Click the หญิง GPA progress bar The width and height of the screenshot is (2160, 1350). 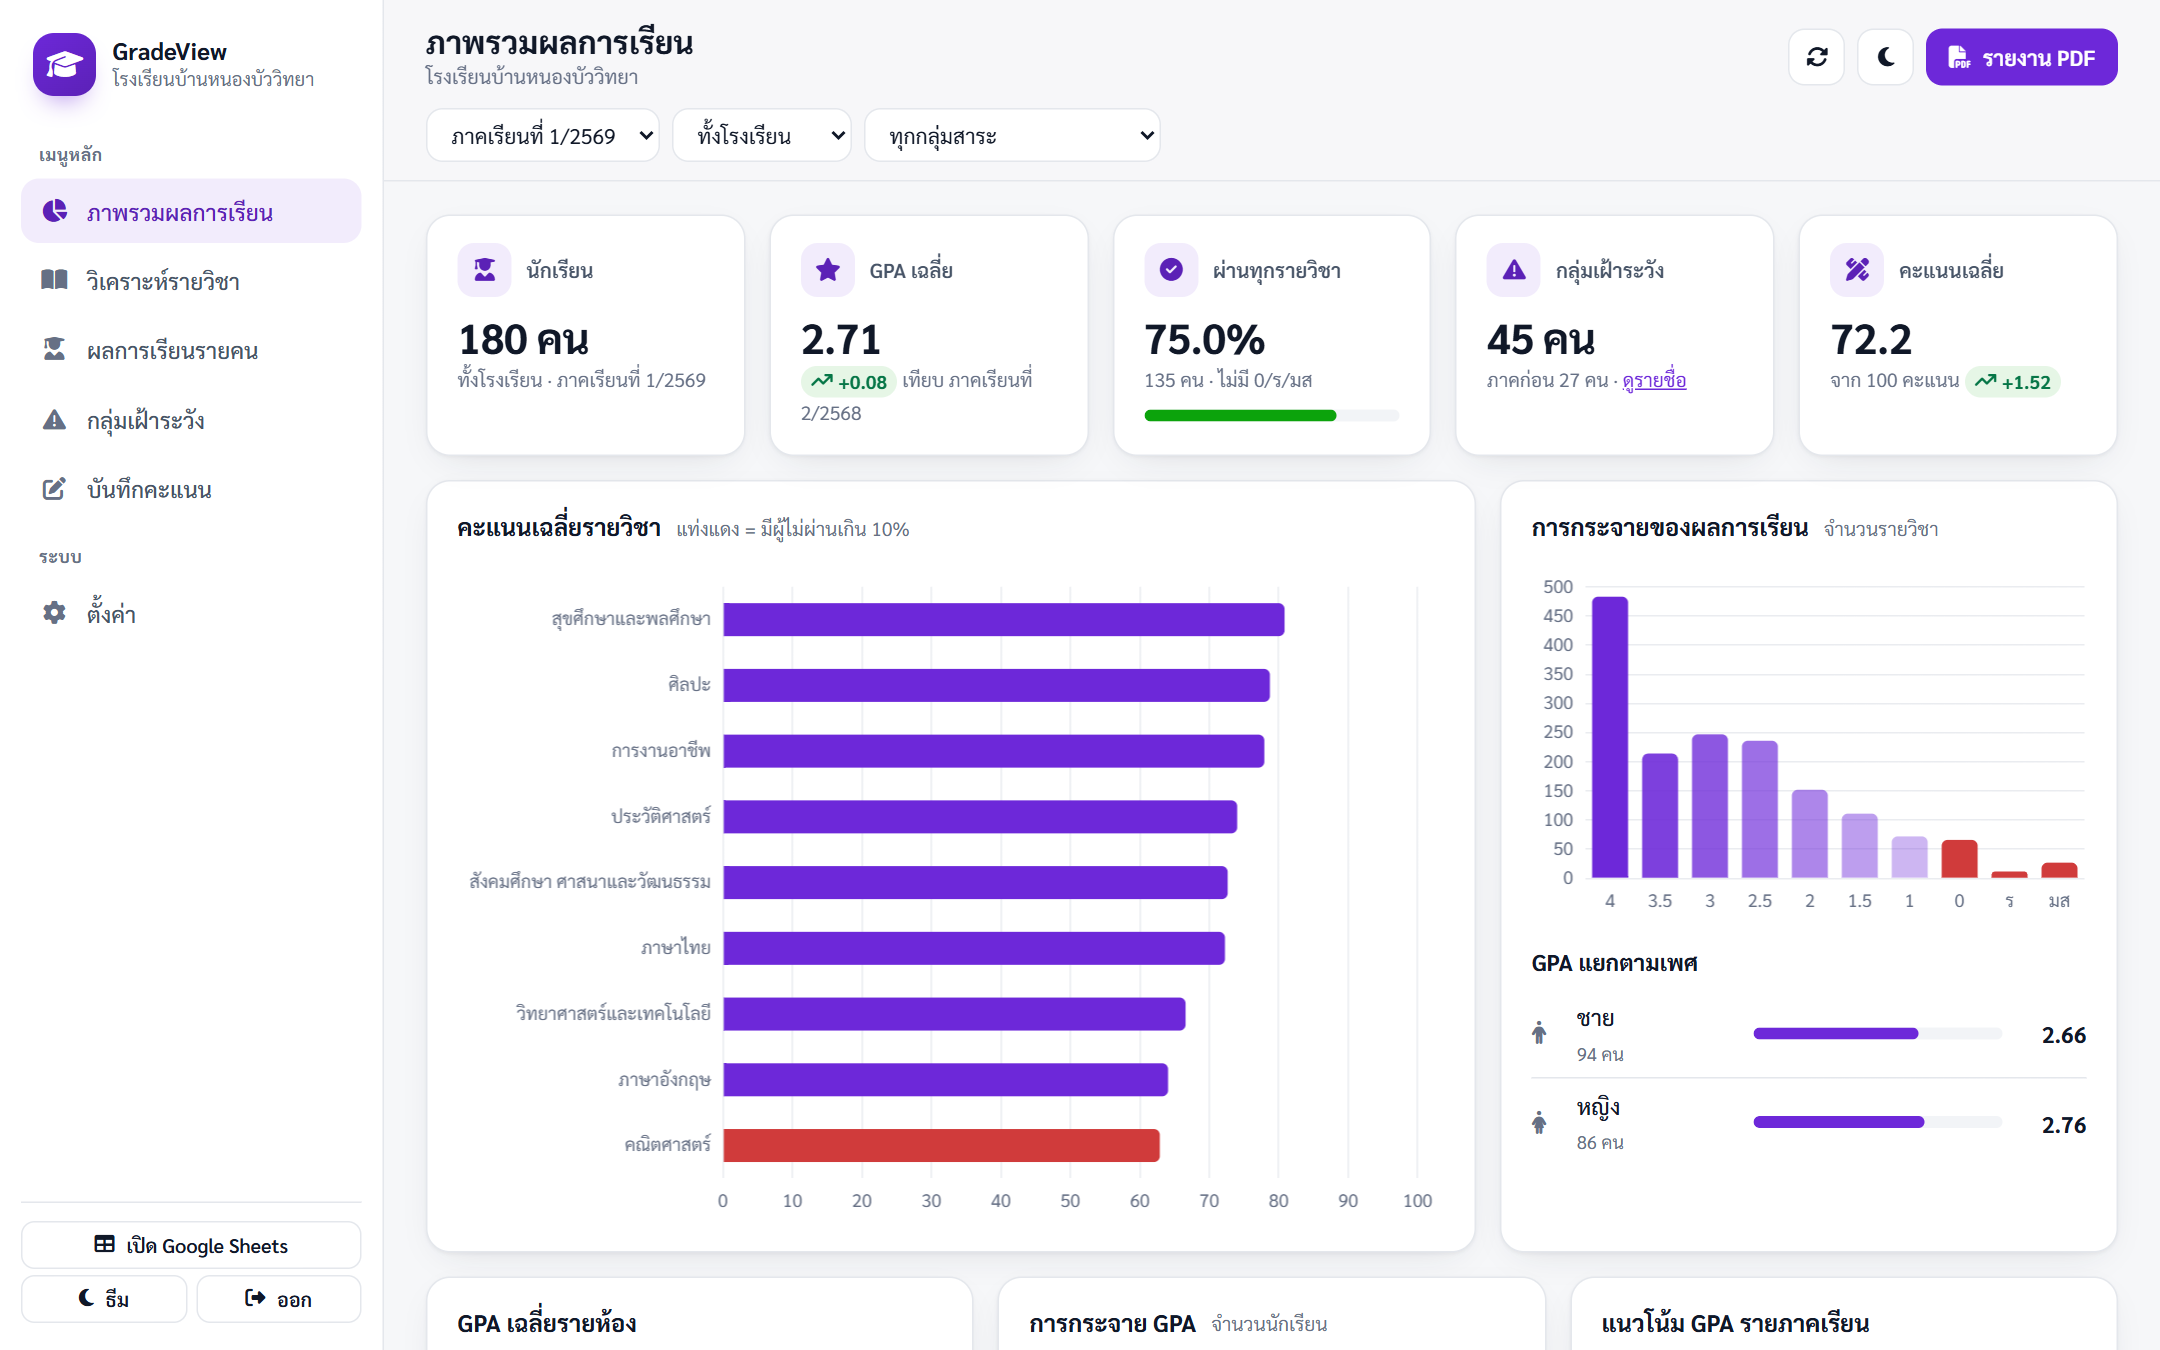coord(1877,1122)
